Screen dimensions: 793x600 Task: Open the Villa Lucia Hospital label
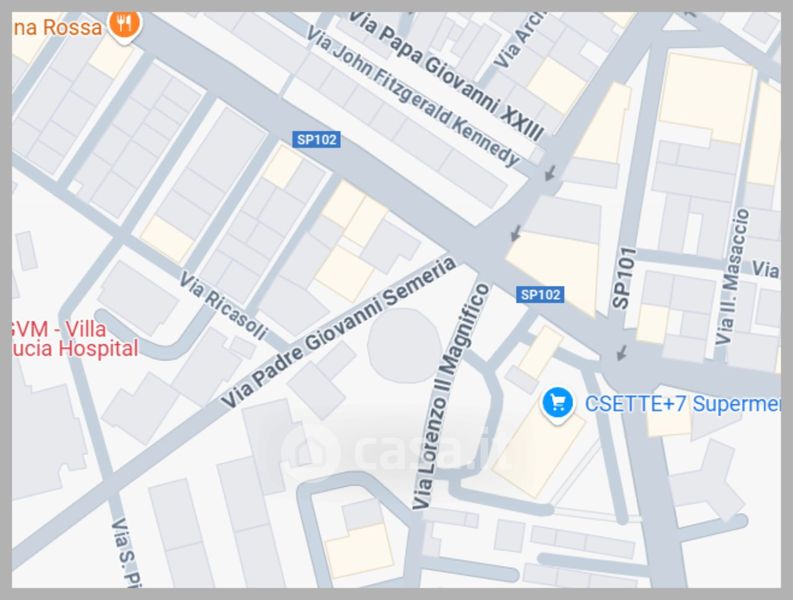pyautogui.click(x=74, y=339)
